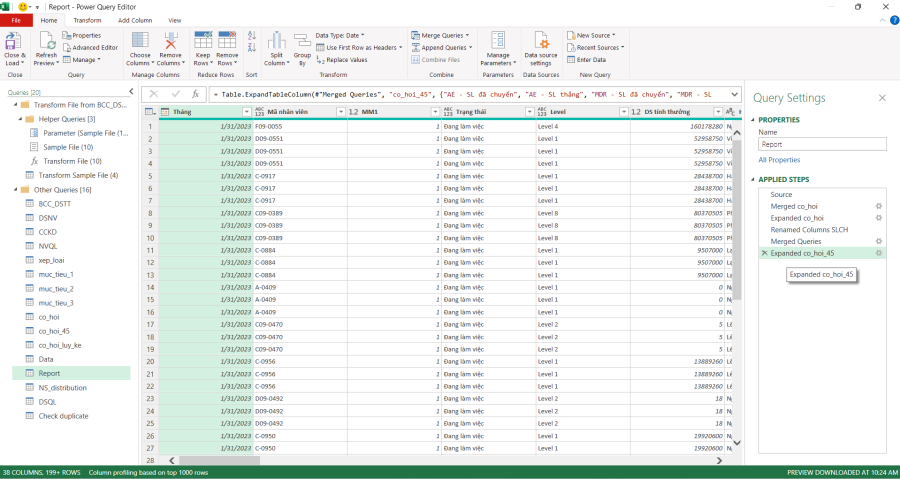
Task: Collapse the APPLIED STEPS section
Action: pyautogui.click(x=752, y=180)
